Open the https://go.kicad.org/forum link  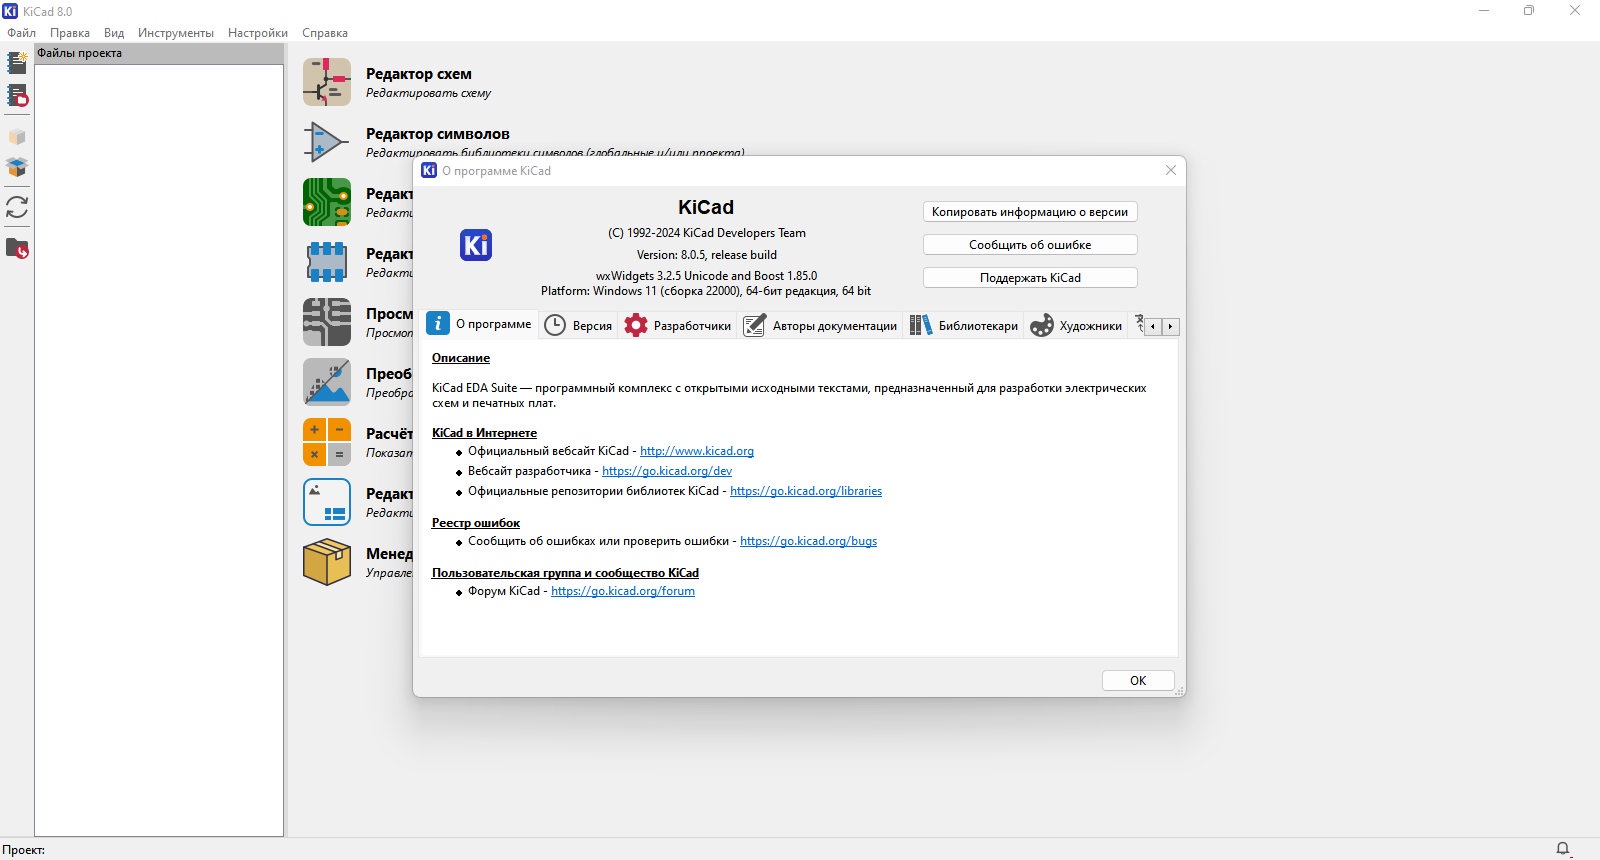(623, 591)
